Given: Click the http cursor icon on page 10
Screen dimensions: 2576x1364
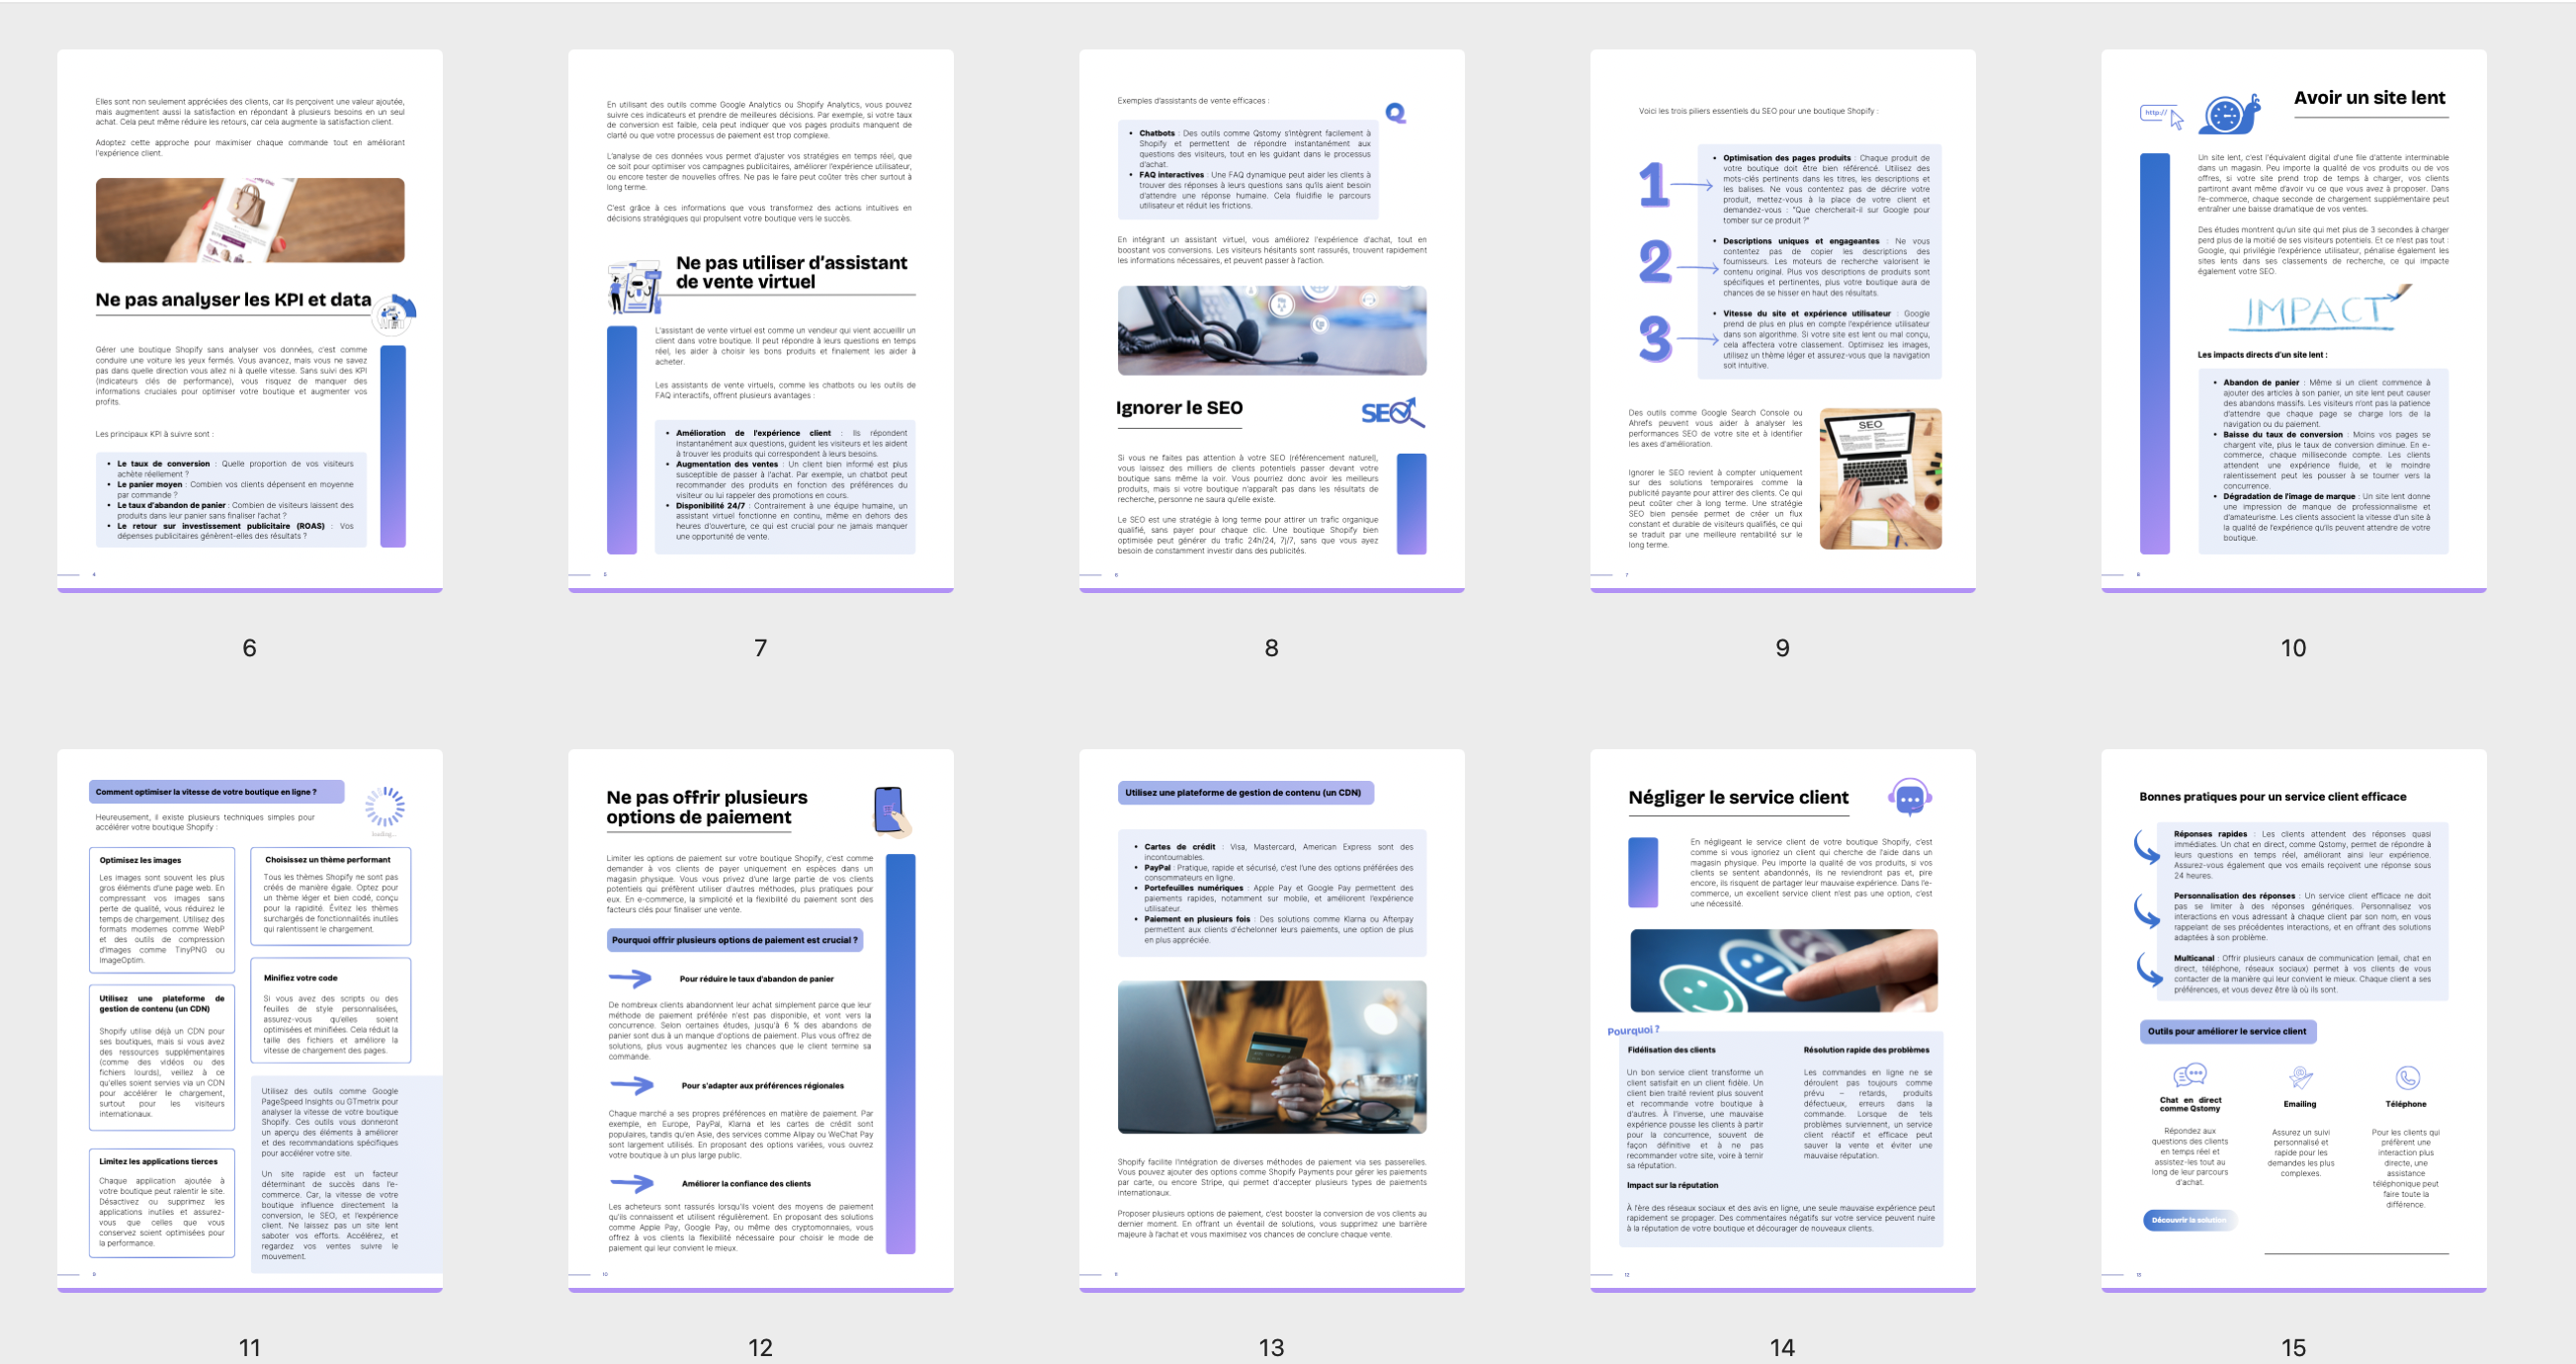Looking at the screenshot, I should click(x=2161, y=116).
